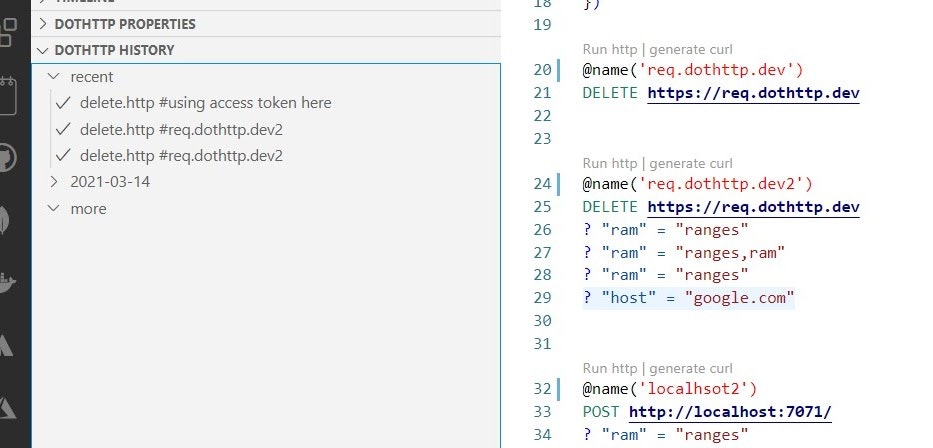Generate curl for the 'localhsot2' request

click(691, 368)
